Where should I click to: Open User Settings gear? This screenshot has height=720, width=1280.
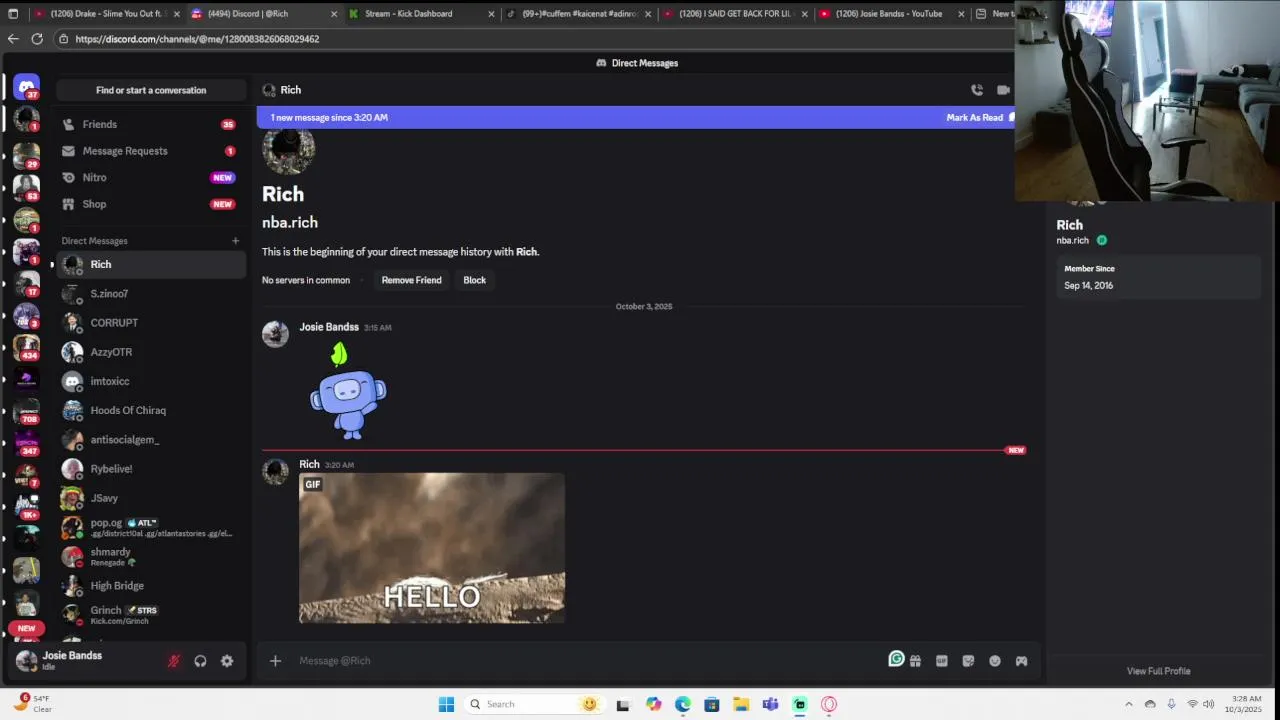pyautogui.click(x=227, y=661)
